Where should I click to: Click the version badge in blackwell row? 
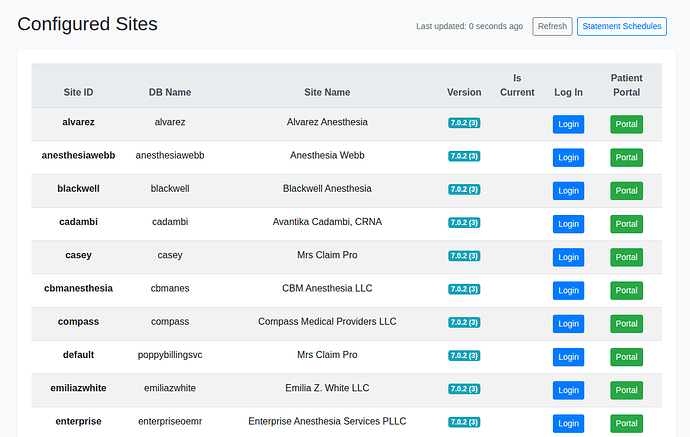coord(464,189)
